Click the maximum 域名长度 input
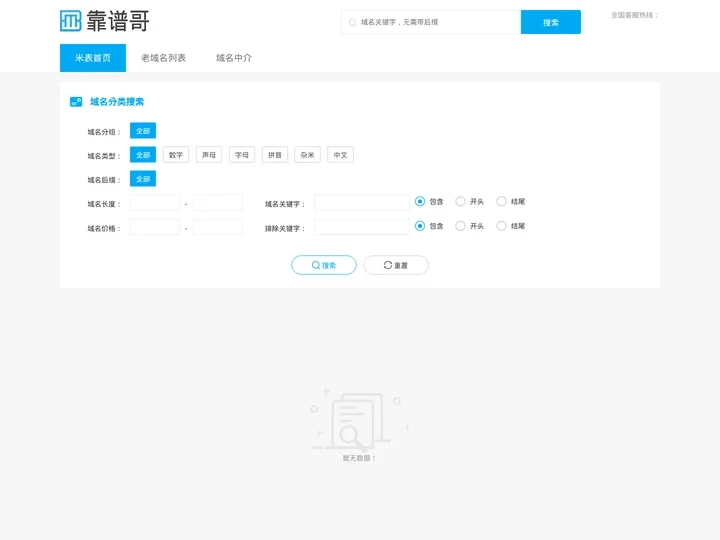The image size is (720, 540). (217, 202)
